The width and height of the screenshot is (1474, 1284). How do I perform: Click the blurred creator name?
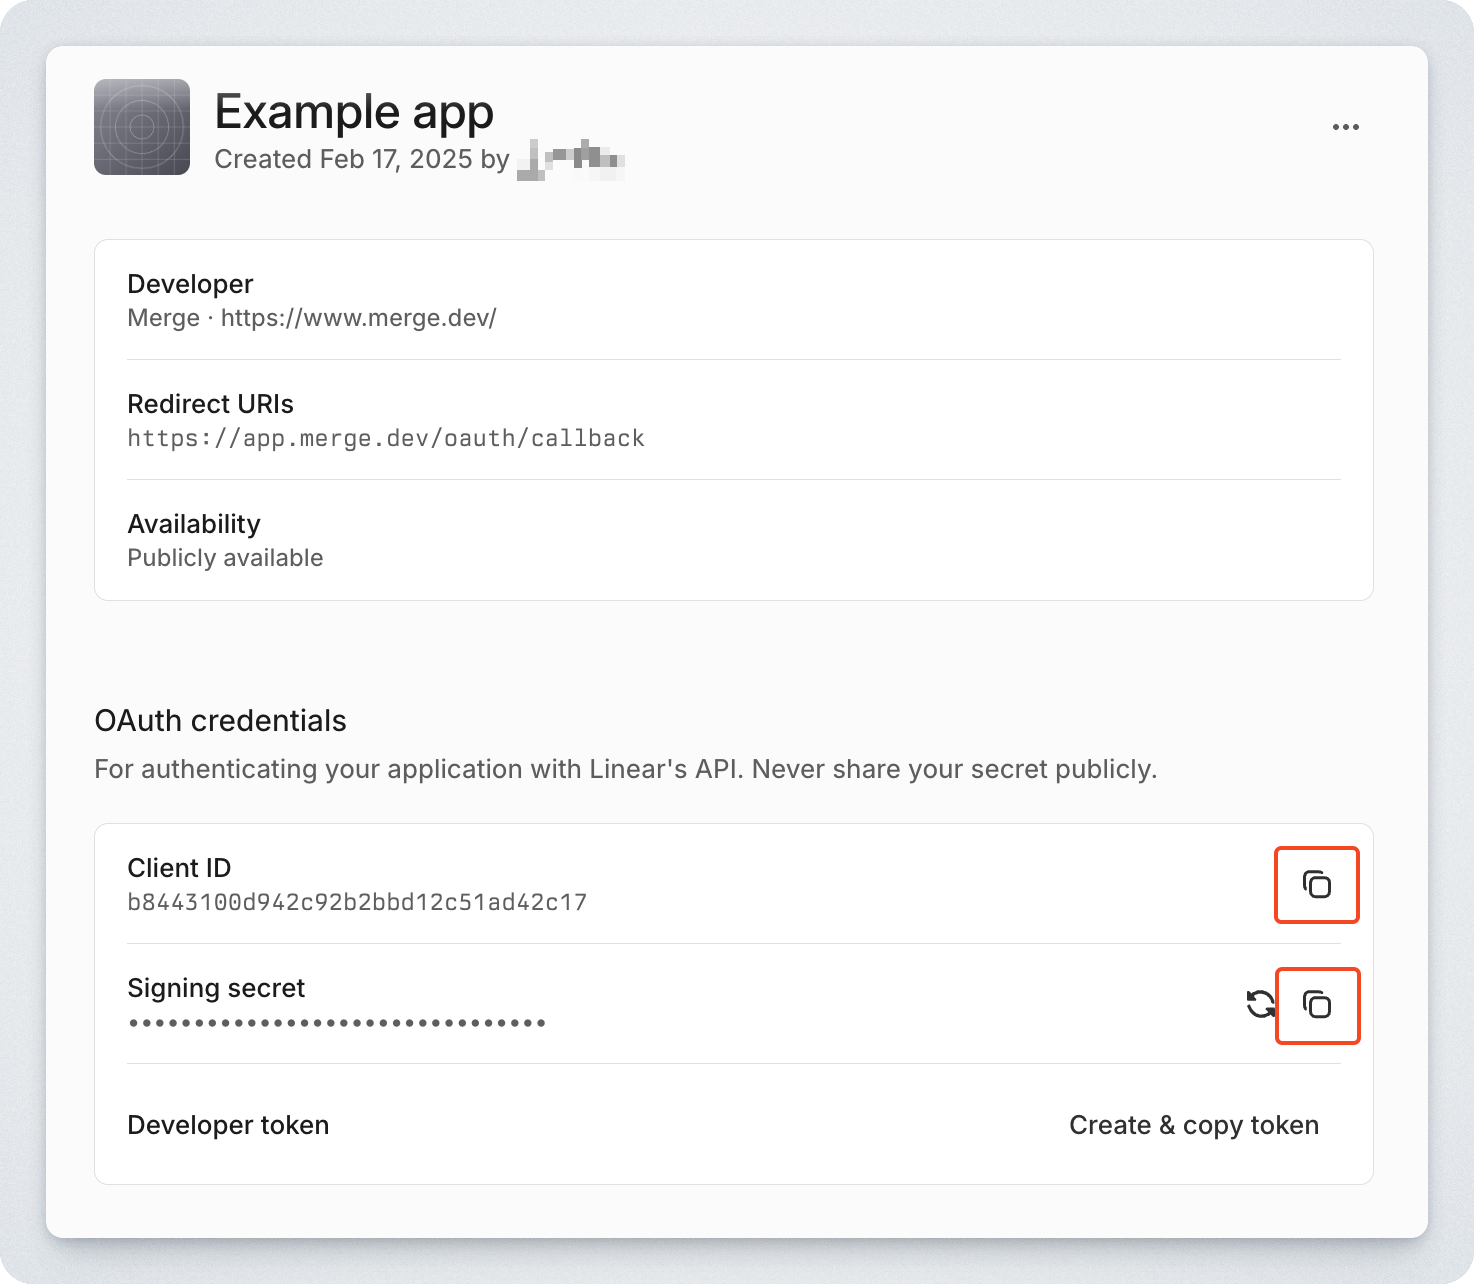[571, 160]
